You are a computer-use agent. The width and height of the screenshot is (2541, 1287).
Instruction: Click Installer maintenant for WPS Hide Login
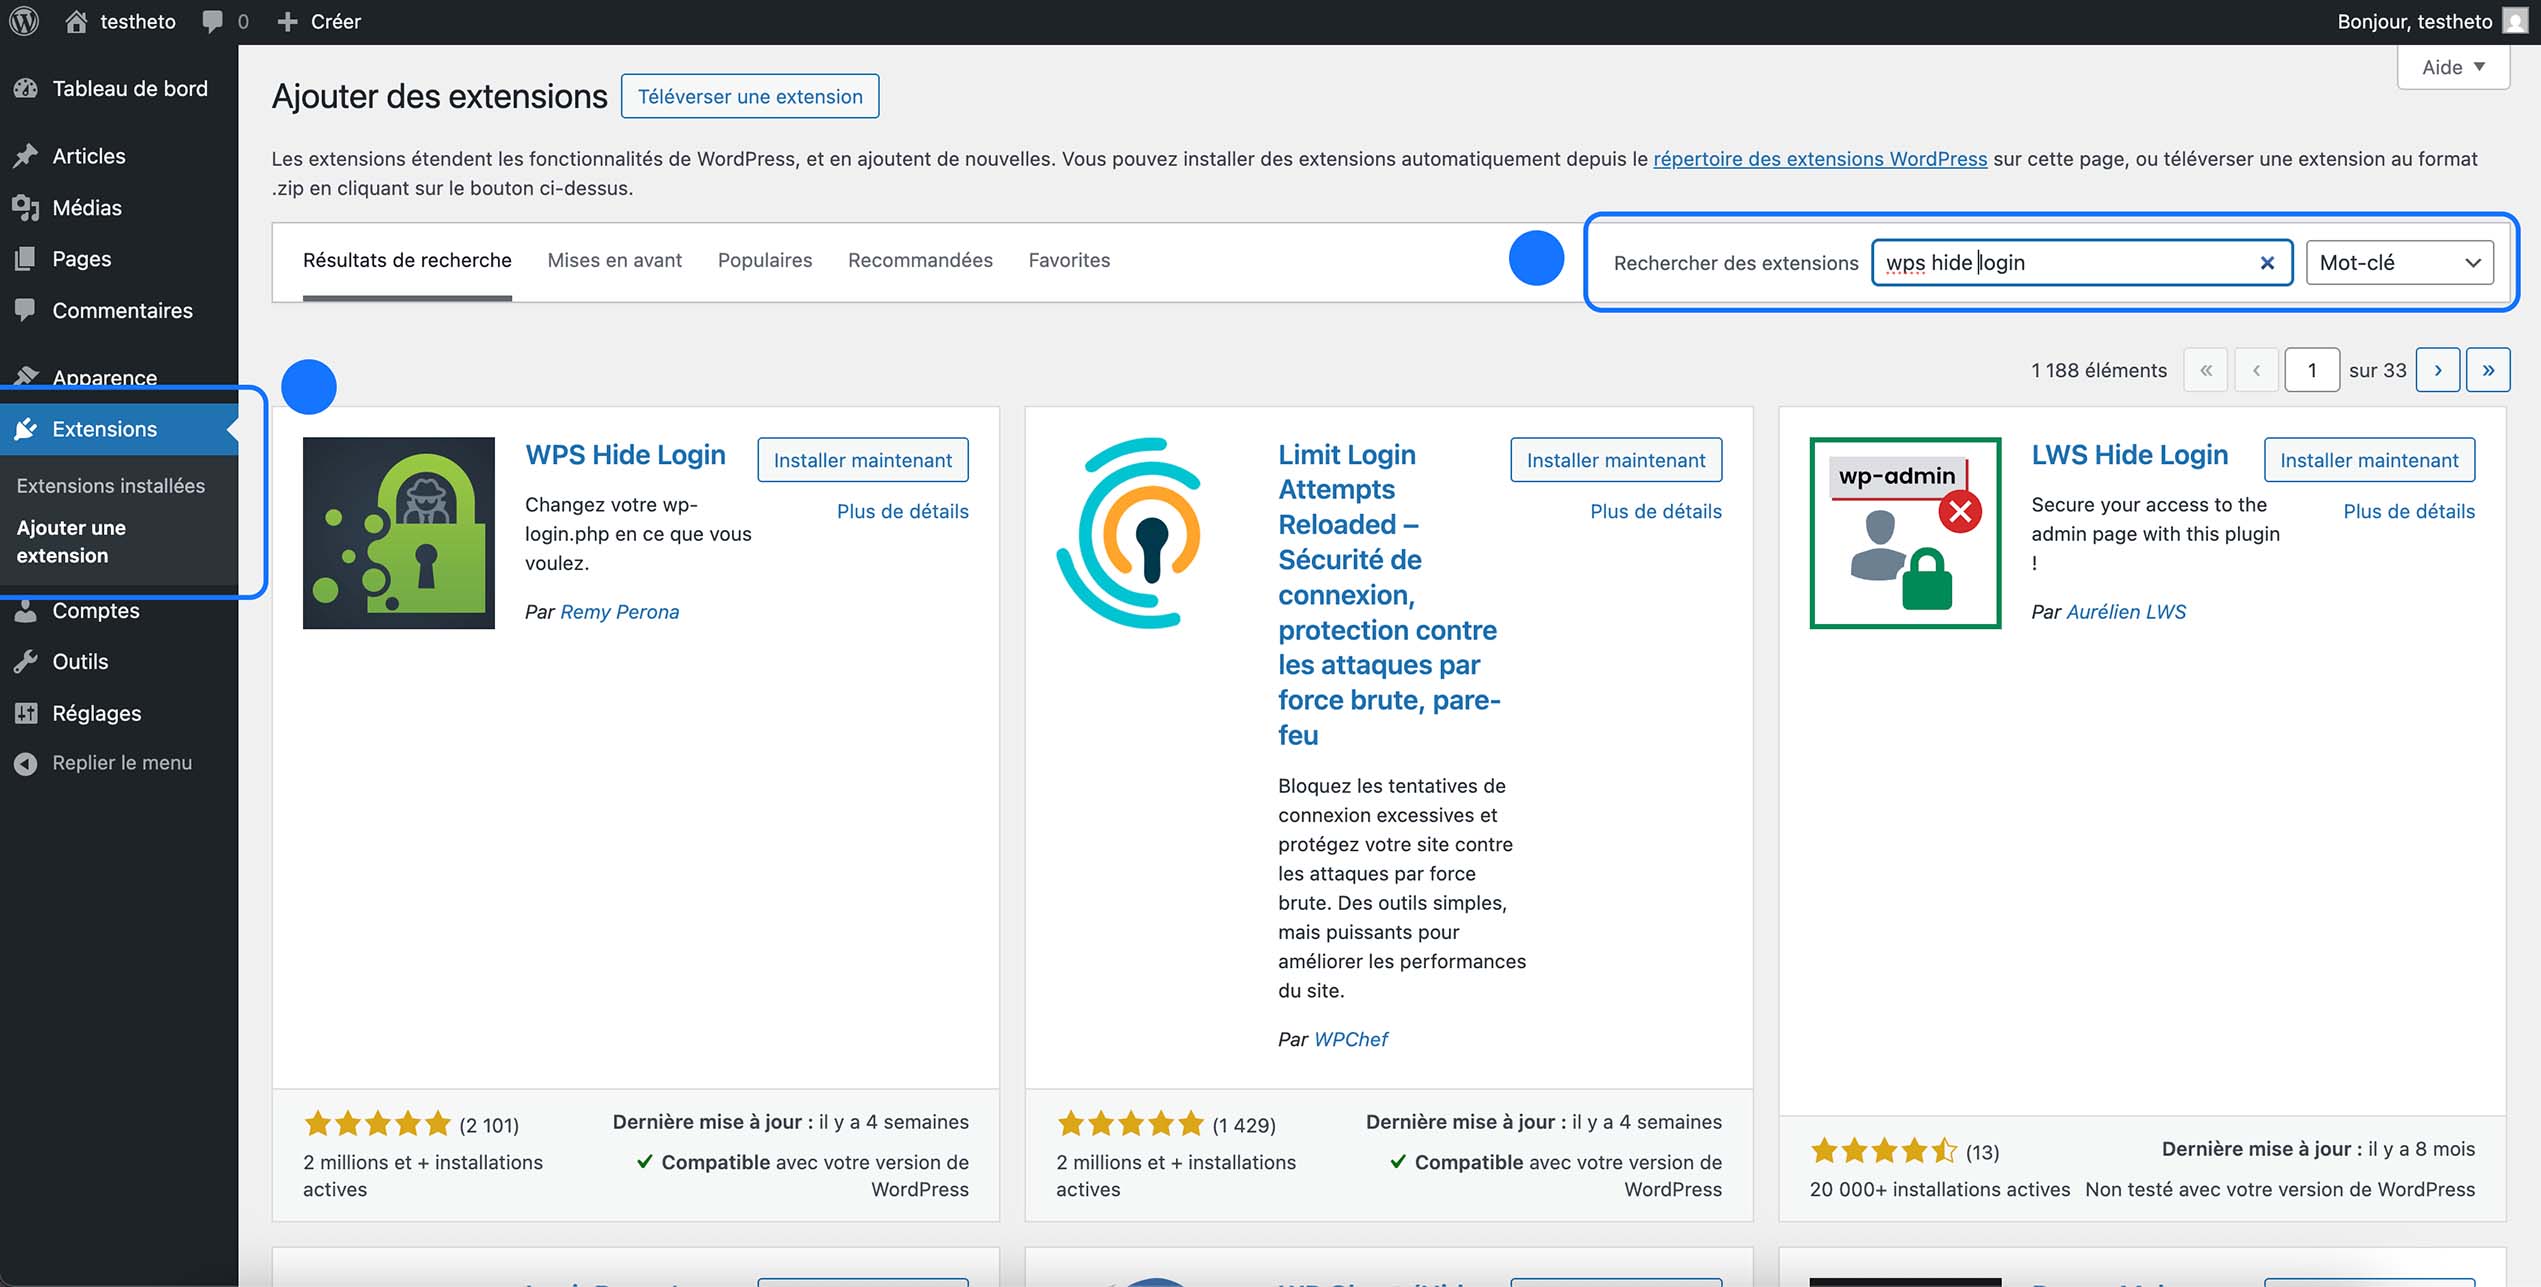[x=863, y=460]
